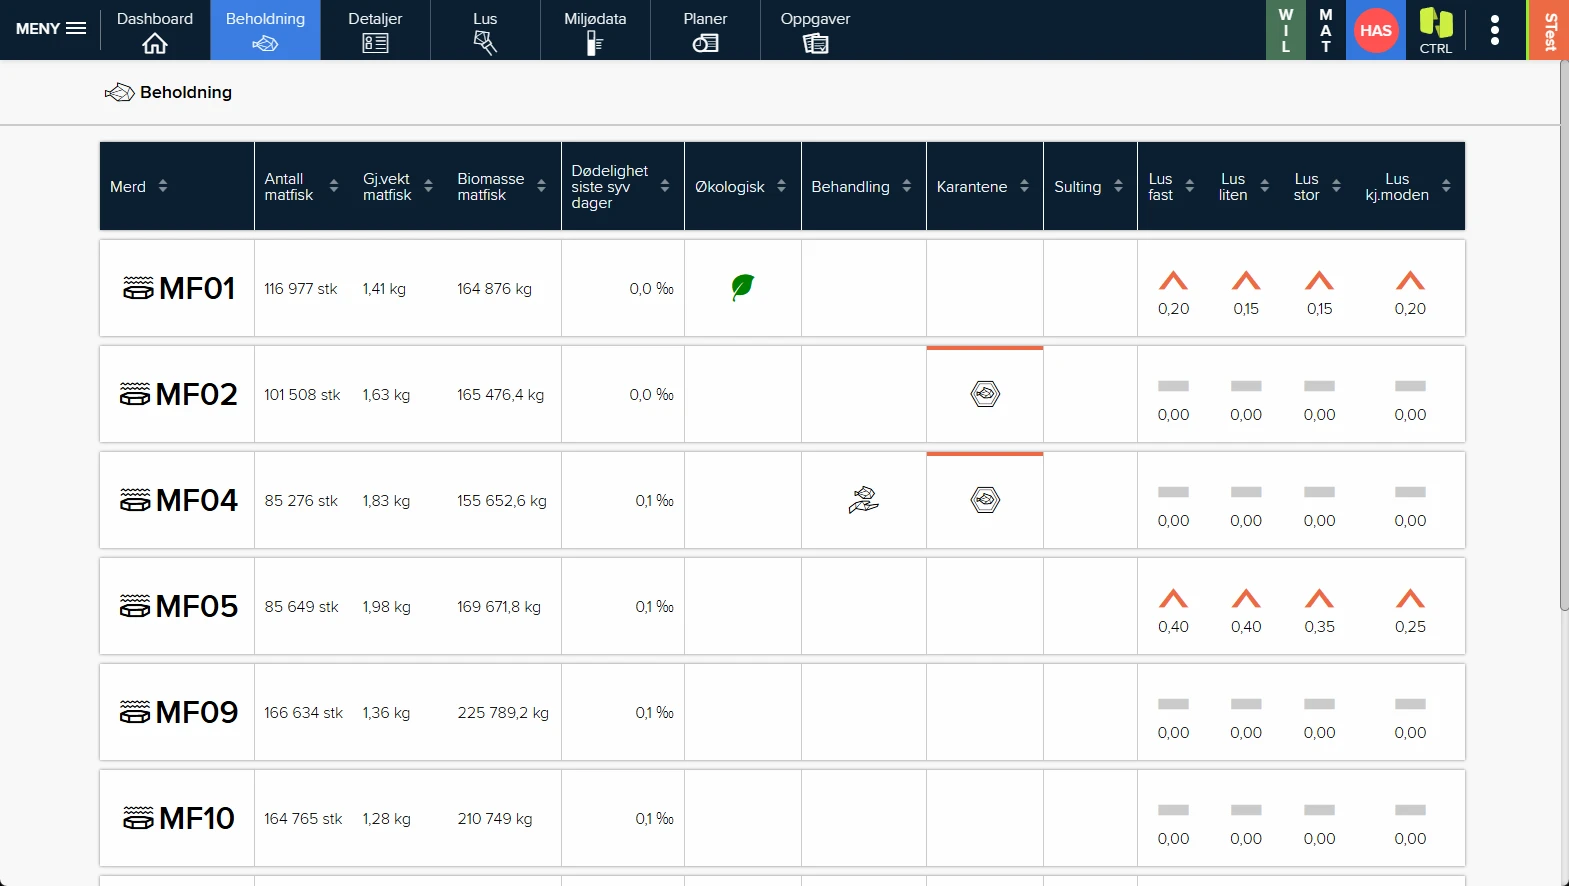Click the quarantine icon in MF02 row
The image size is (1569, 886).
985,394
